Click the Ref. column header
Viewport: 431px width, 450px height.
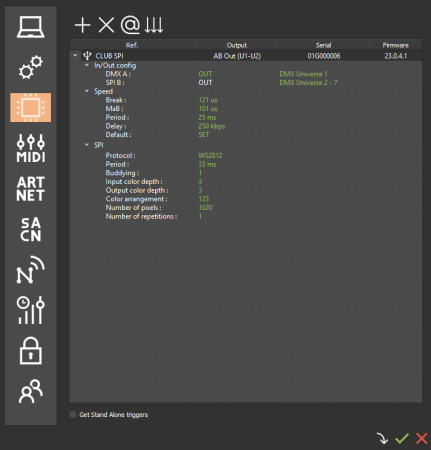pyautogui.click(x=132, y=45)
